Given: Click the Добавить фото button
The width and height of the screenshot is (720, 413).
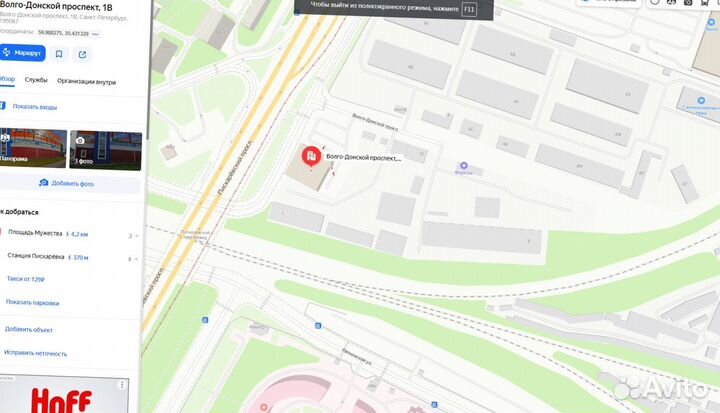Looking at the screenshot, I should click(68, 183).
